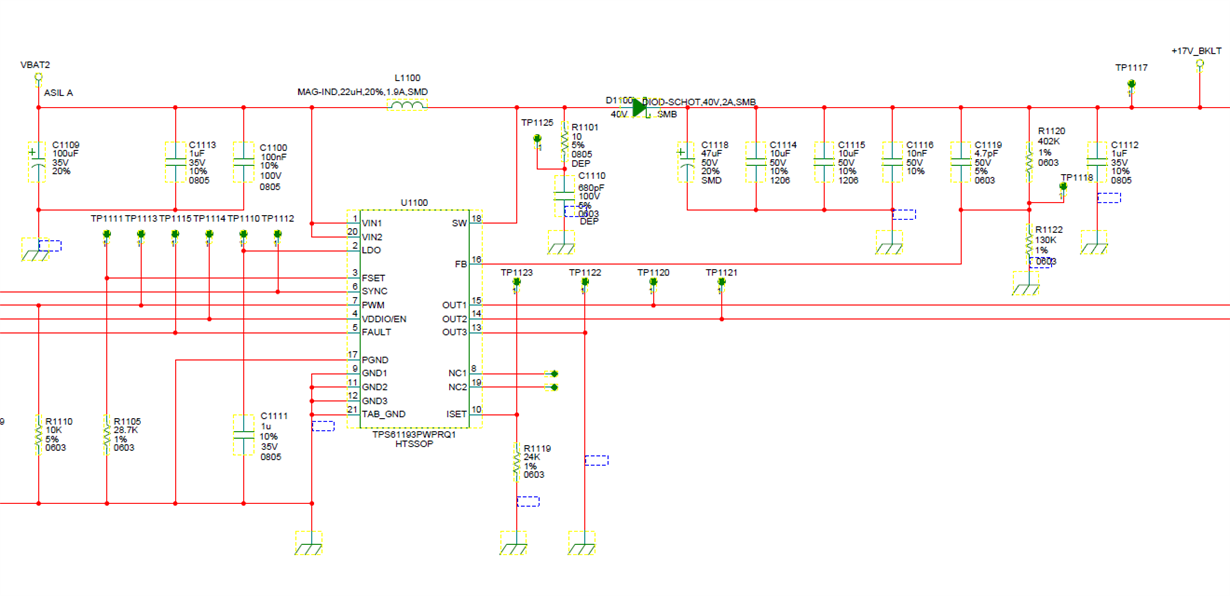
Task: Select the SW pin label on U1100
Action: coord(459,224)
